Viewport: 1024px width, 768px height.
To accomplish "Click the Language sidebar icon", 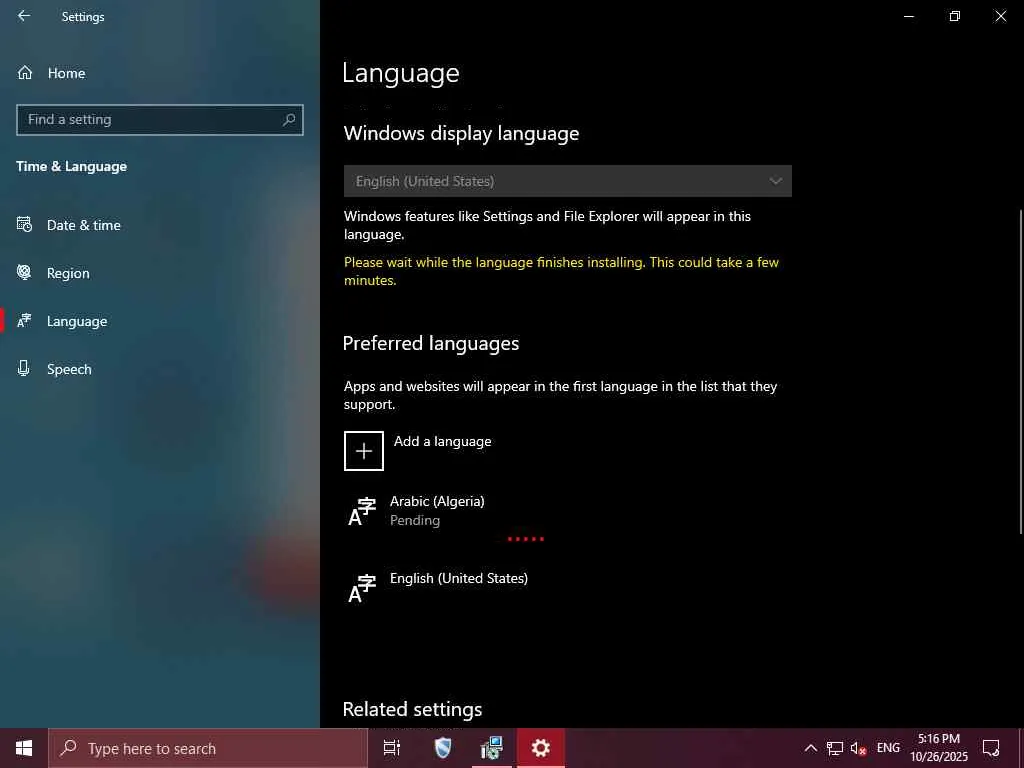I will (x=24, y=321).
